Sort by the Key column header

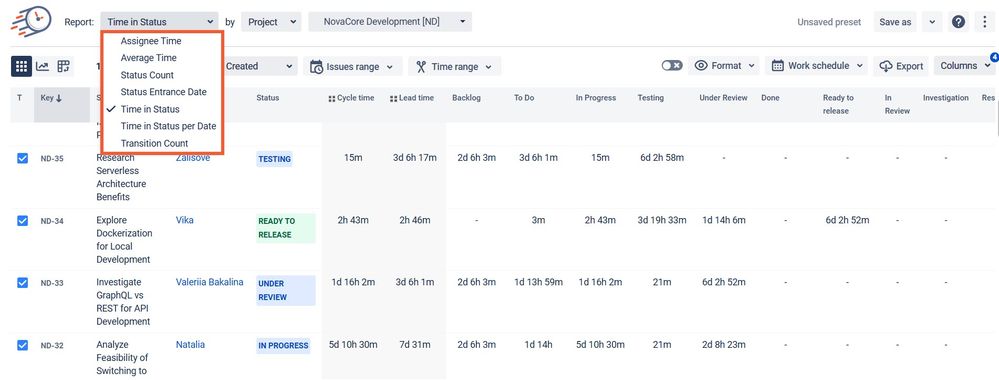(62, 105)
